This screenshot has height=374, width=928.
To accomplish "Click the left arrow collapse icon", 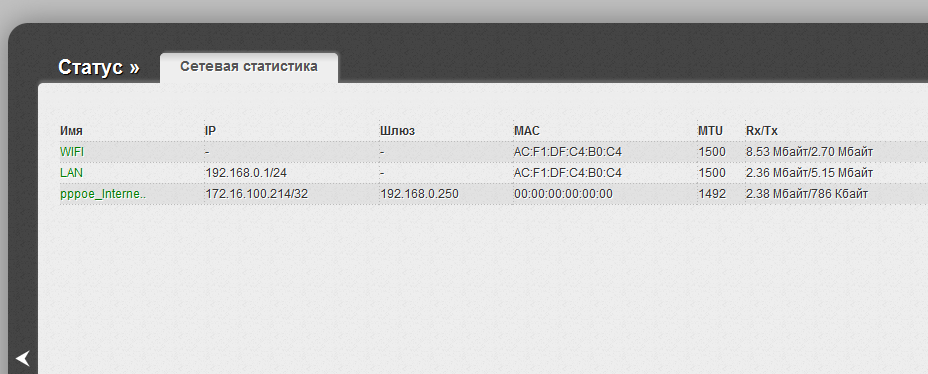I will 22,358.
